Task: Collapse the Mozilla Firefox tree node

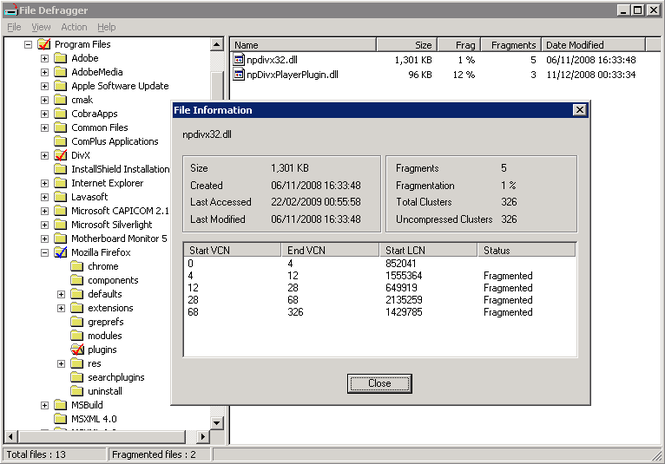Action: tap(45, 253)
